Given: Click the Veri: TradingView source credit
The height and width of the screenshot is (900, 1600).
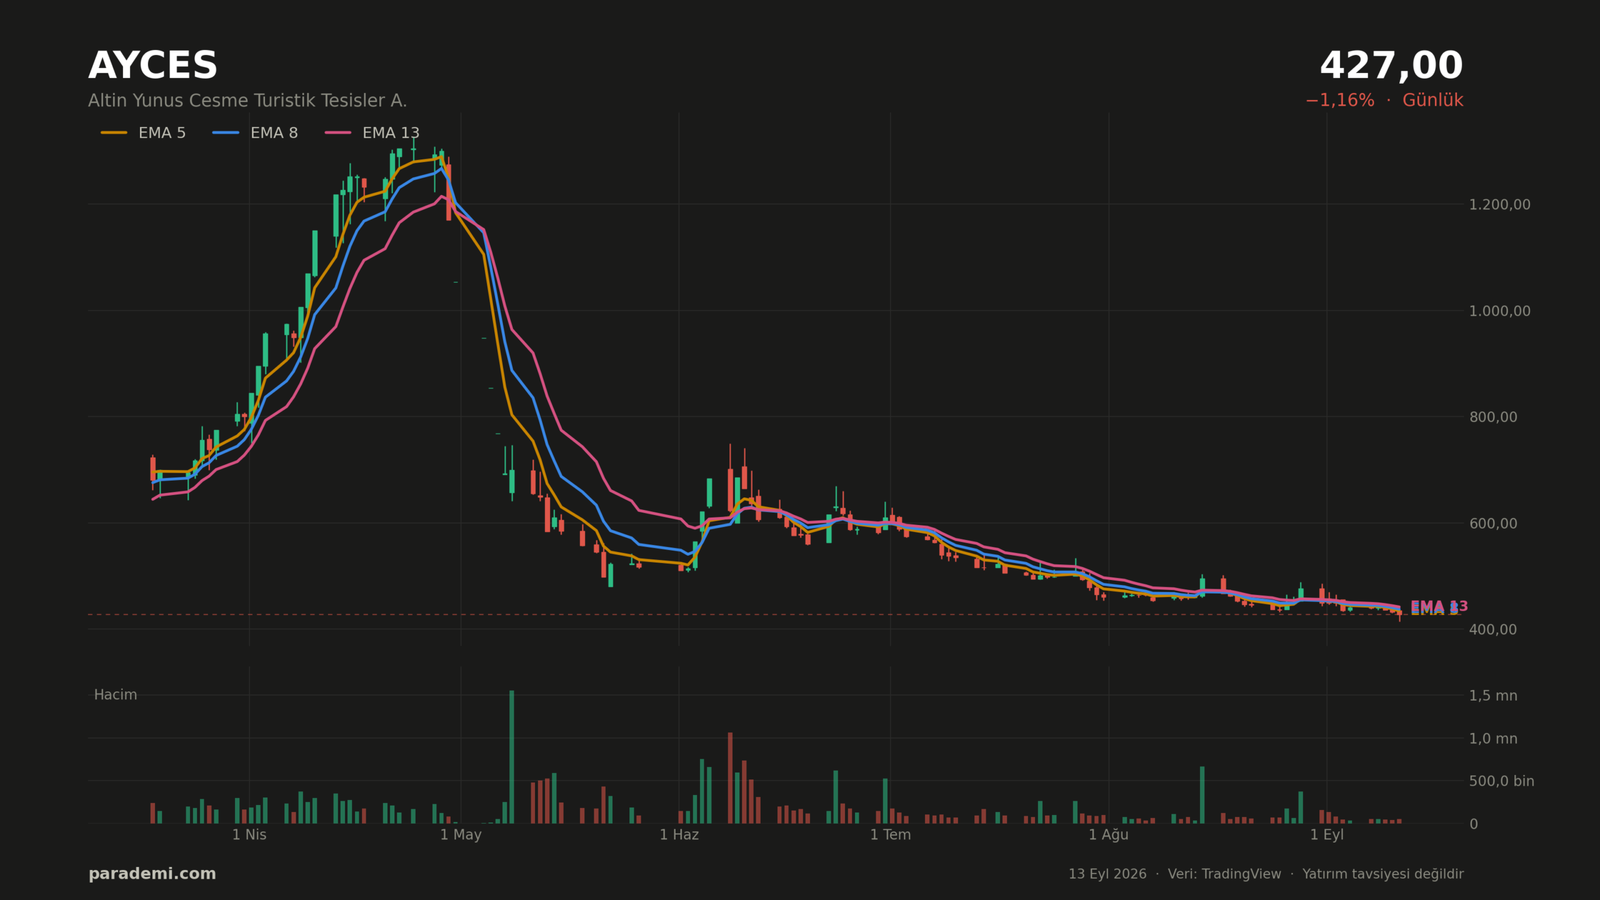Looking at the screenshot, I should (1224, 874).
